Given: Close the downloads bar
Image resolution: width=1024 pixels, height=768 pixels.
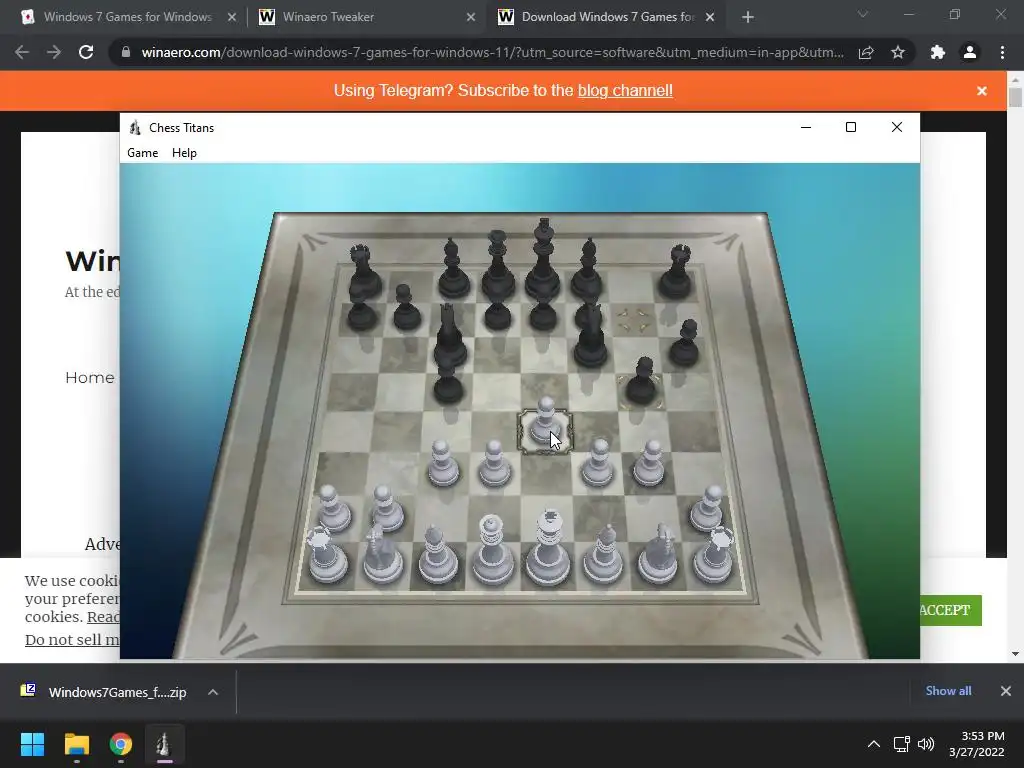Looking at the screenshot, I should (x=1006, y=691).
